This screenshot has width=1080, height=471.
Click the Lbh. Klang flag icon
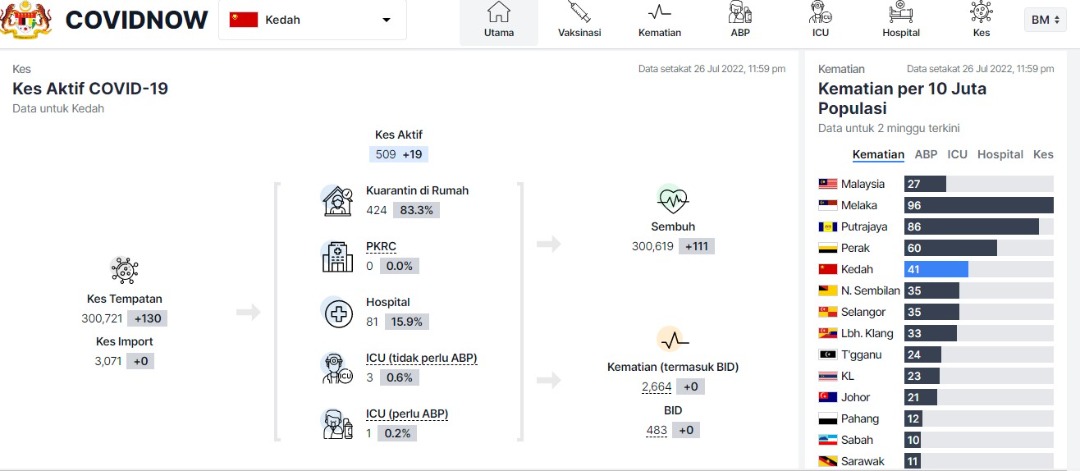click(827, 333)
